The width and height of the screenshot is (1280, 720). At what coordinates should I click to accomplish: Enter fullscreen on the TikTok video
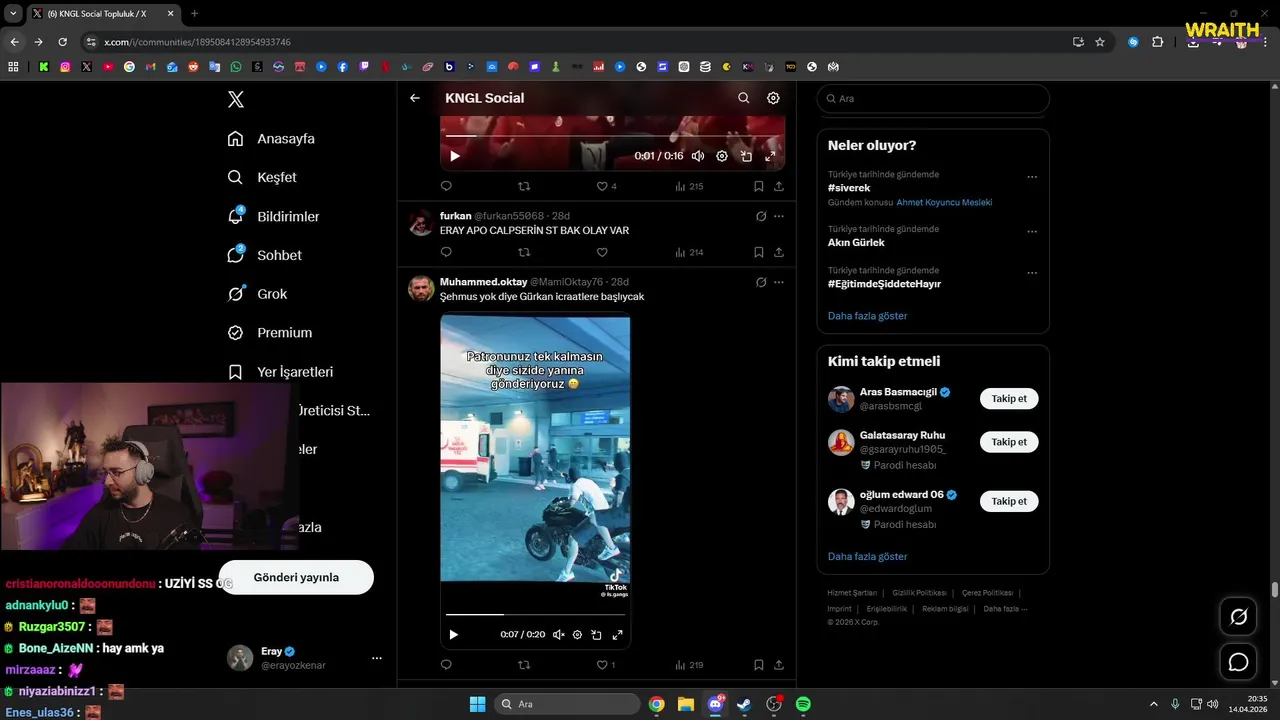[617, 635]
